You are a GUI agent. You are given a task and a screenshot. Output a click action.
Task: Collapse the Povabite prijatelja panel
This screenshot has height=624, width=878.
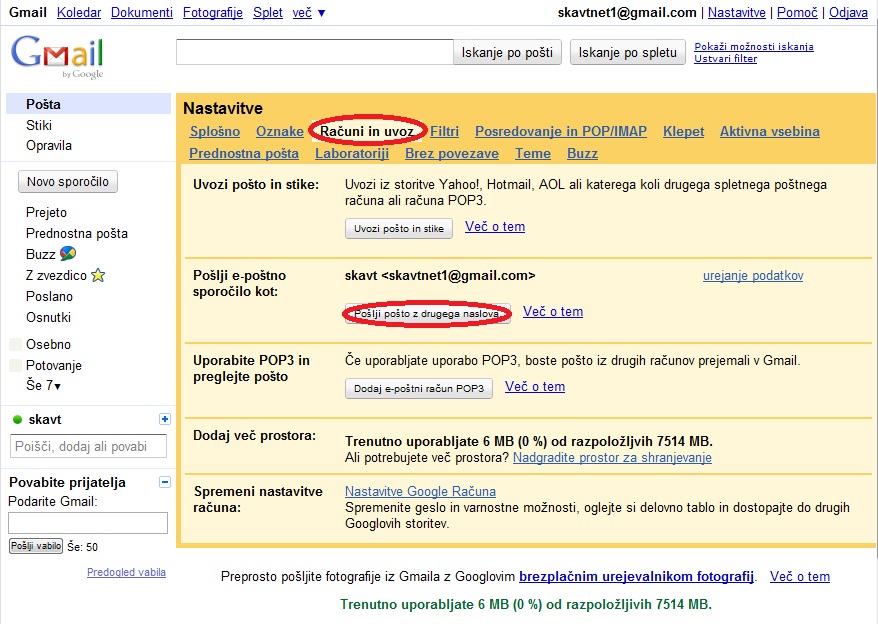(x=165, y=482)
